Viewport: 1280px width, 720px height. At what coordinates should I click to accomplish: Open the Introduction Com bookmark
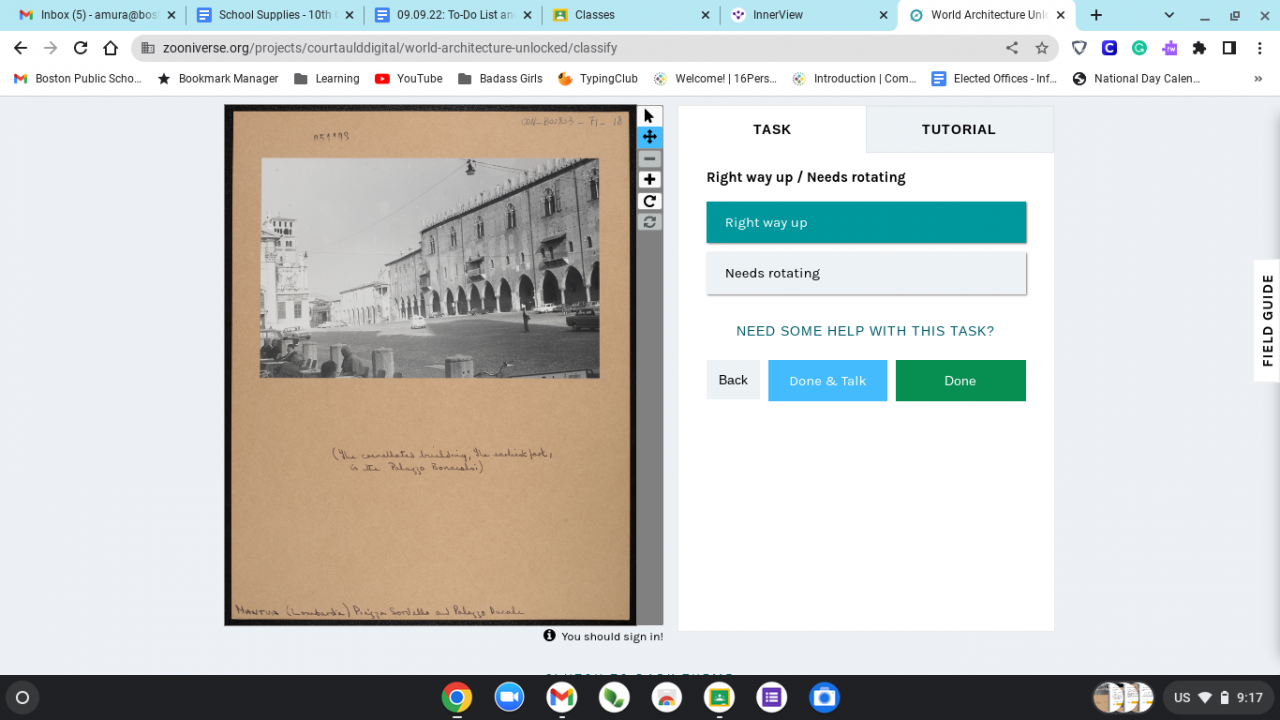[x=854, y=78]
